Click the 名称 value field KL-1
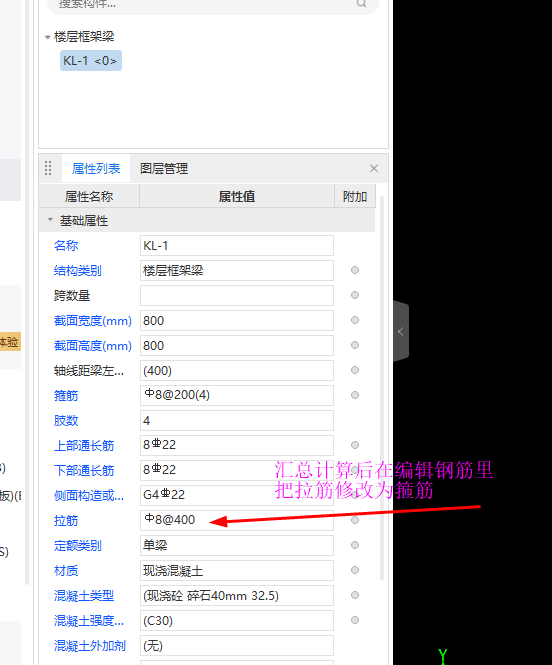 point(237,246)
